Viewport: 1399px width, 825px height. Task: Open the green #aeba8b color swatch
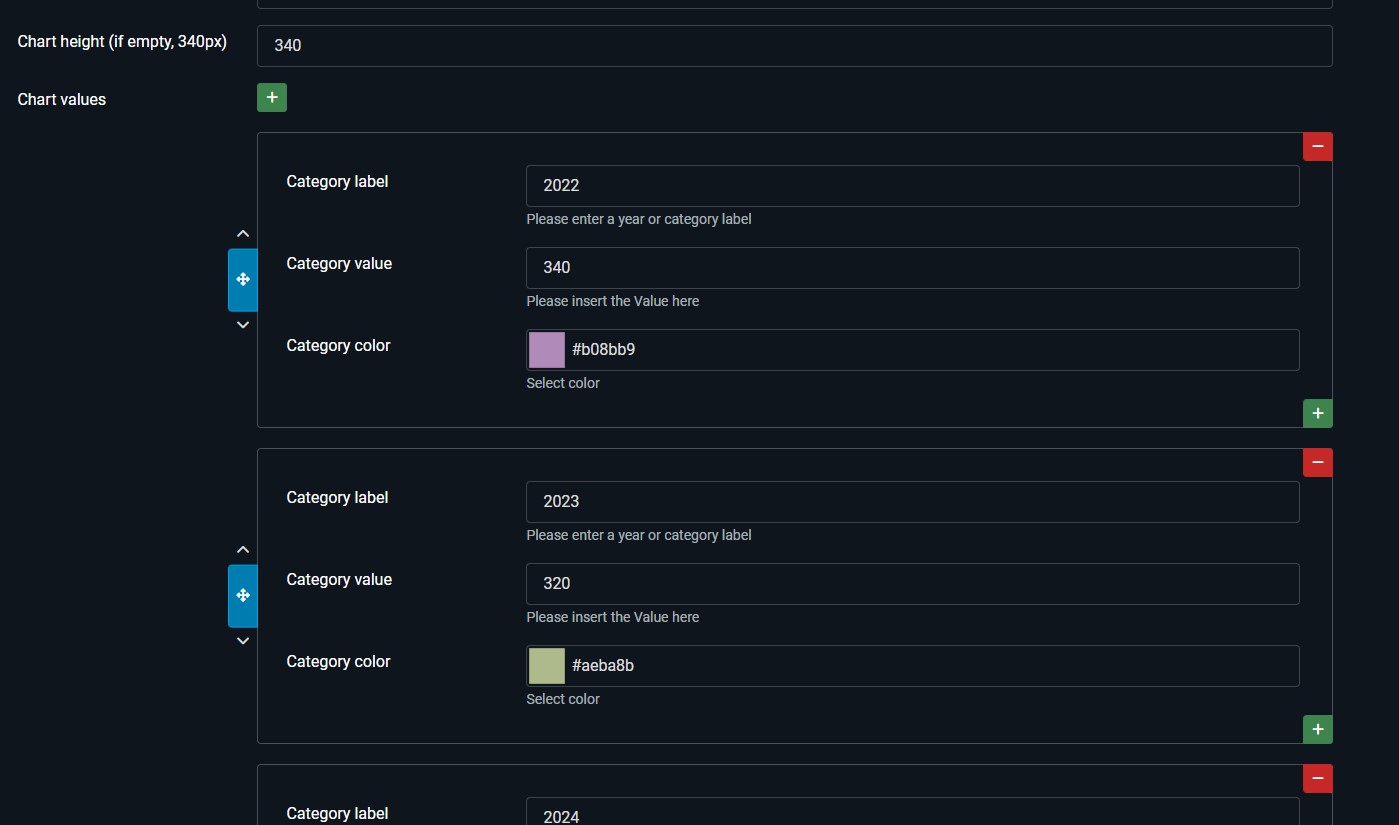pyautogui.click(x=547, y=666)
